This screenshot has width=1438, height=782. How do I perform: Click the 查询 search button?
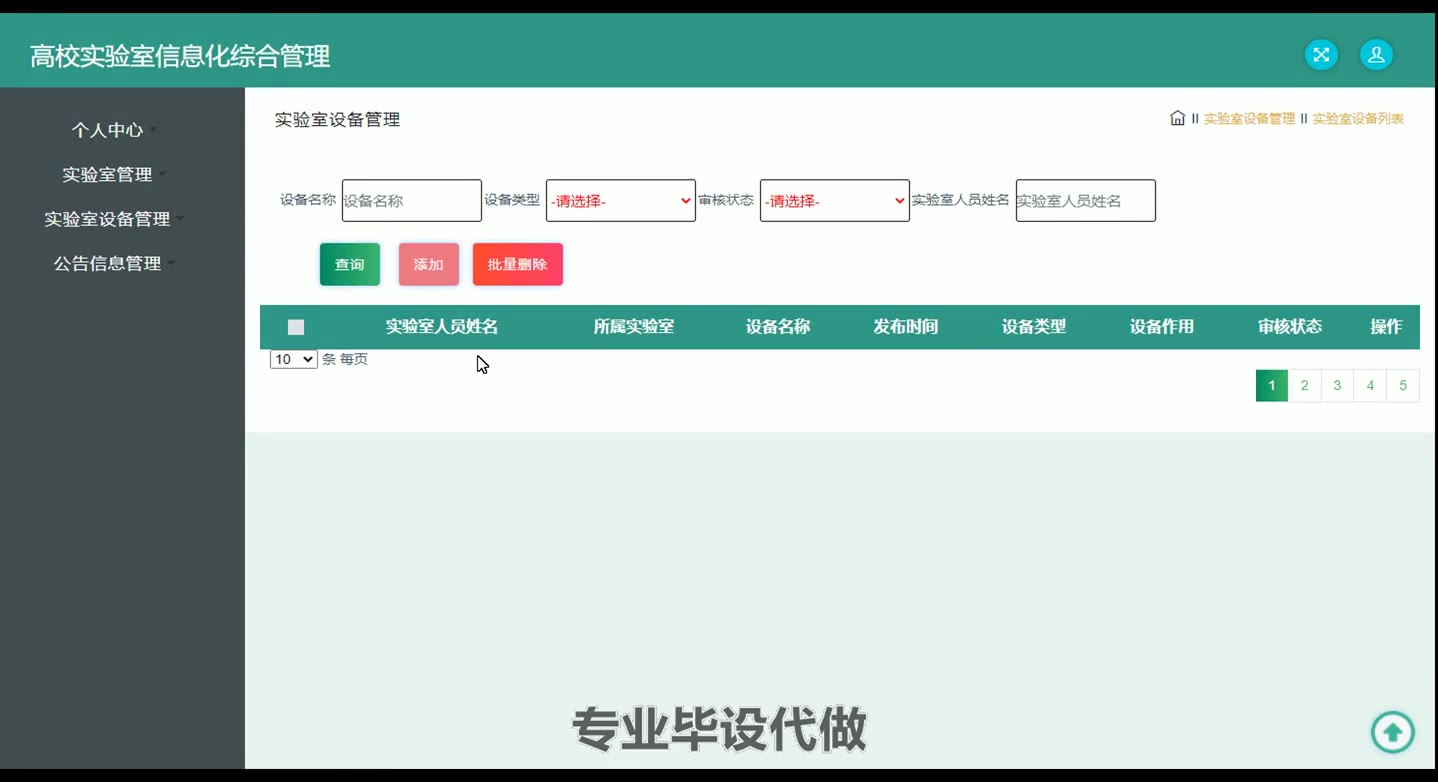point(350,265)
